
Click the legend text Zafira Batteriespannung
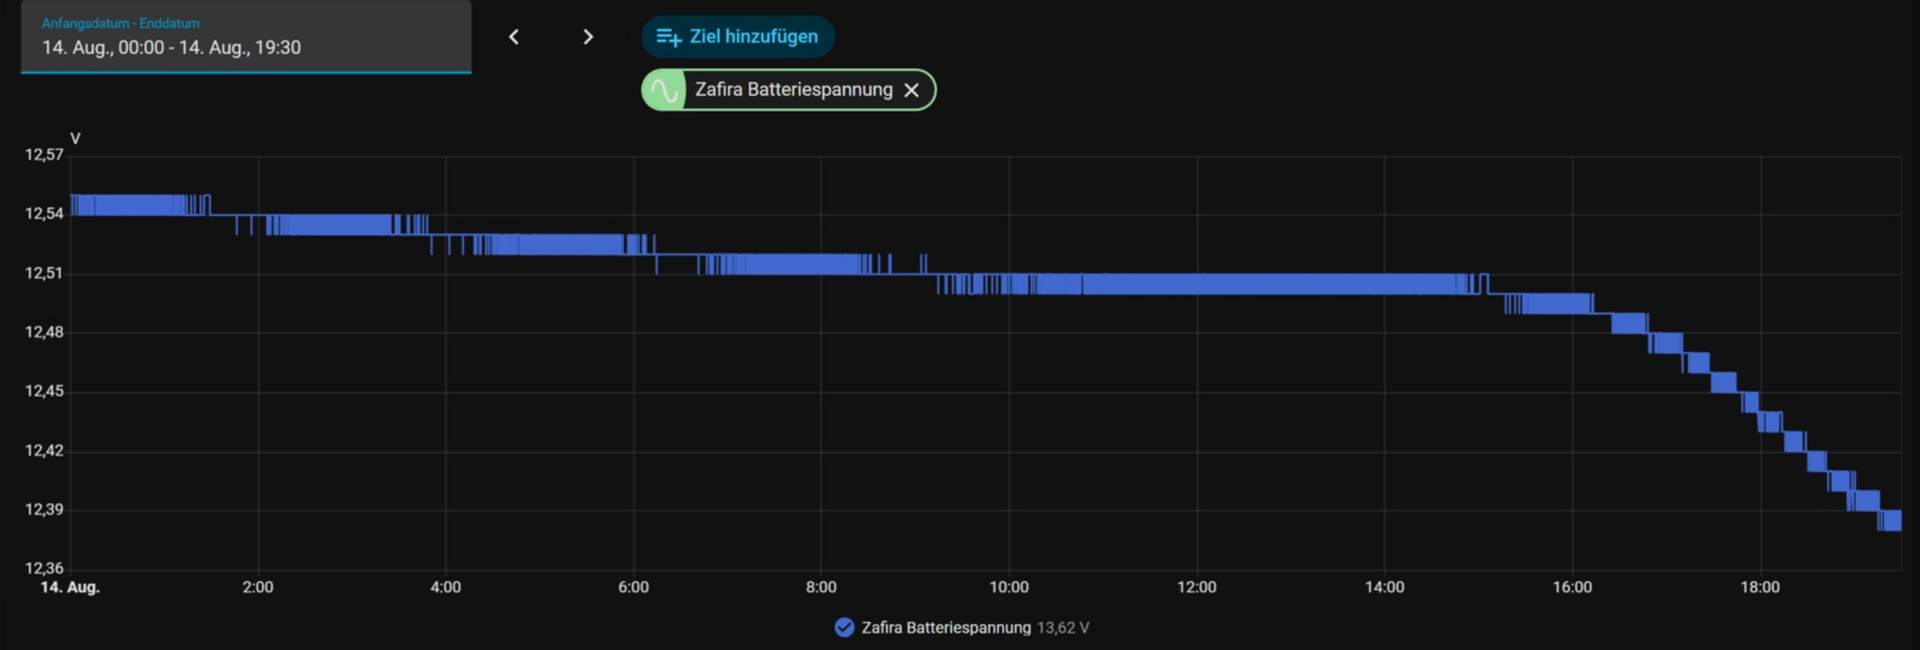[x=946, y=627]
